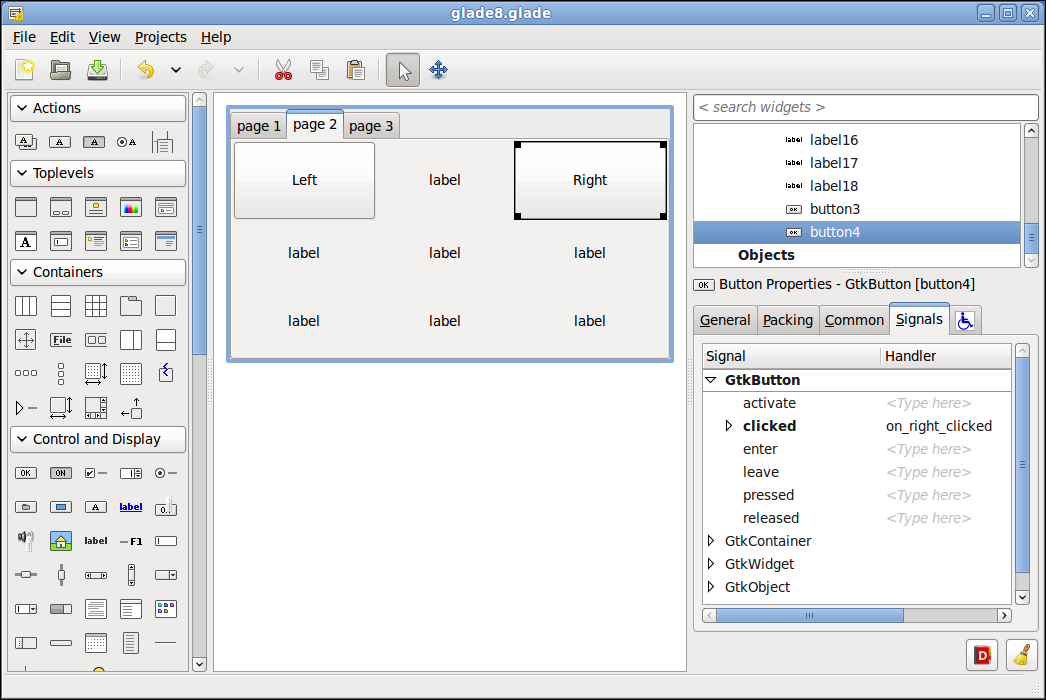Pick the Radio Action icon in Actions

tap(127, 142)
